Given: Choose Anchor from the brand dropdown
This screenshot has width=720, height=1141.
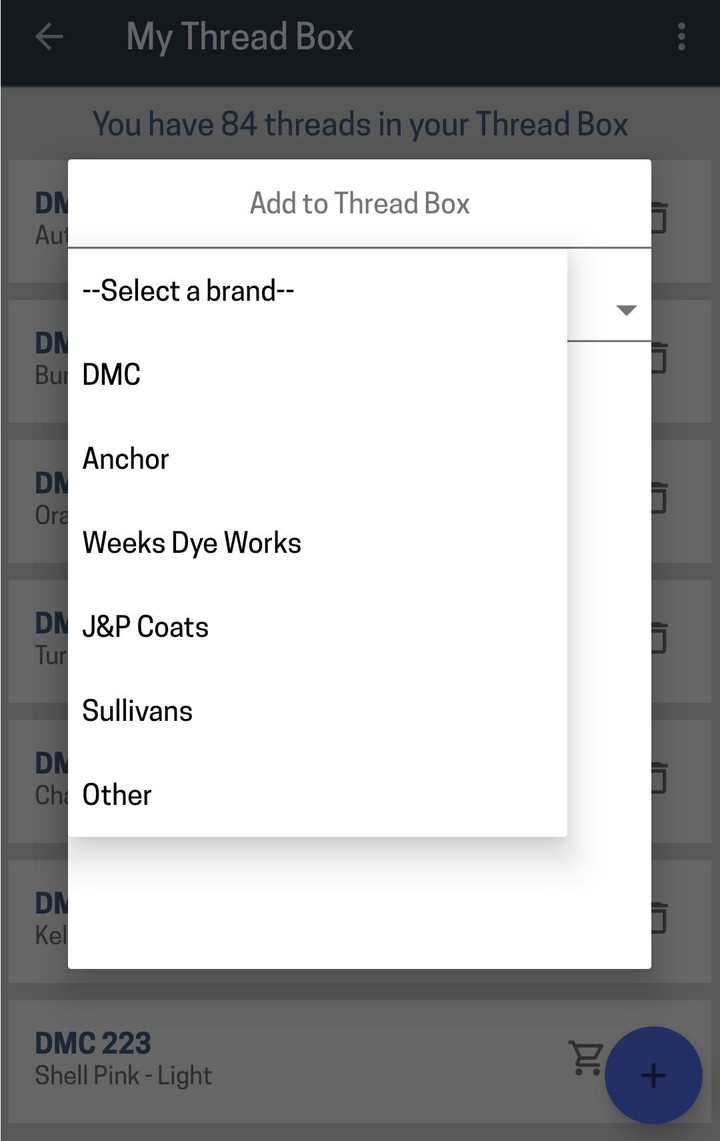Looking at the screenshot, I should pos(125,458).
